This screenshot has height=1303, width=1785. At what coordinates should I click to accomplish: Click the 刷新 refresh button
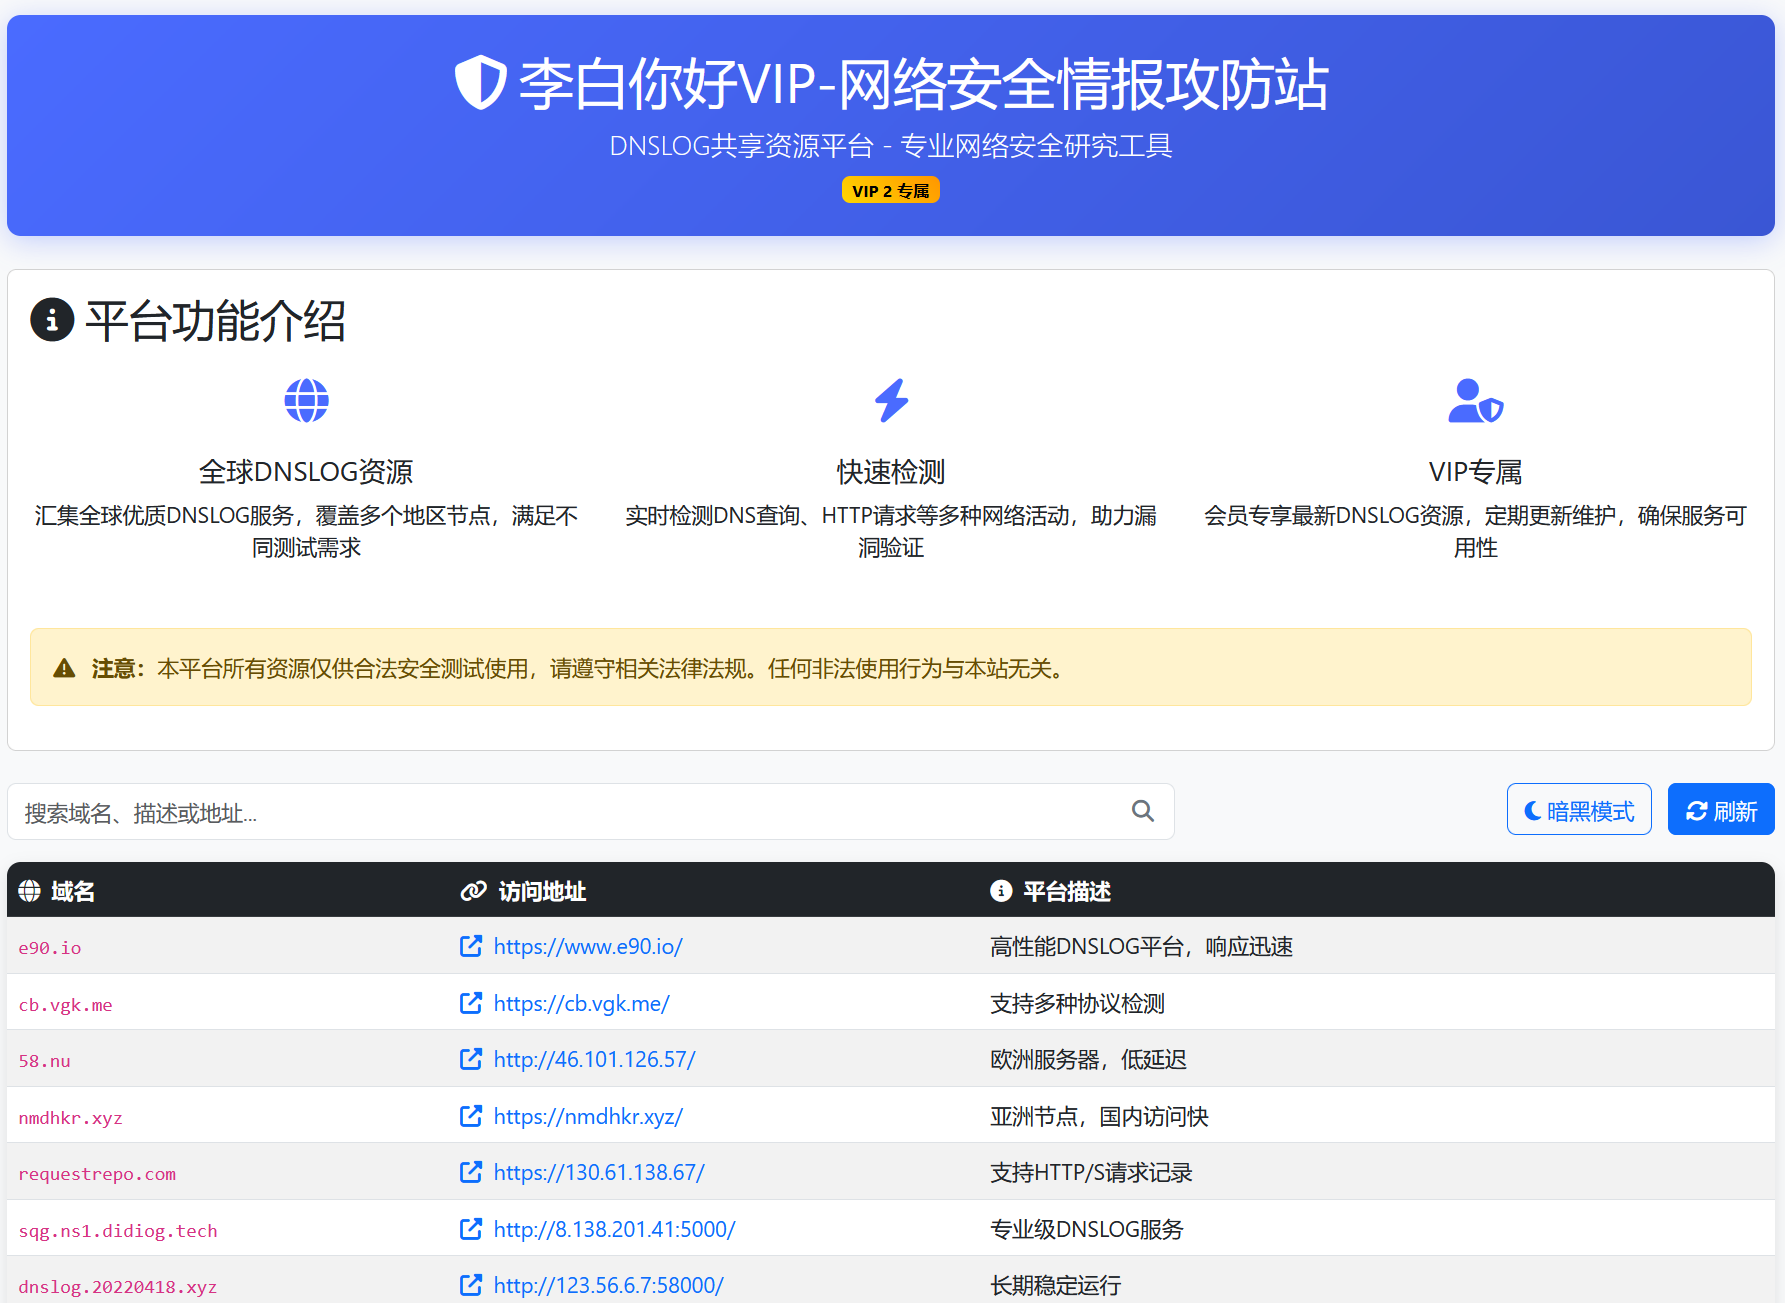[1721, 809]
